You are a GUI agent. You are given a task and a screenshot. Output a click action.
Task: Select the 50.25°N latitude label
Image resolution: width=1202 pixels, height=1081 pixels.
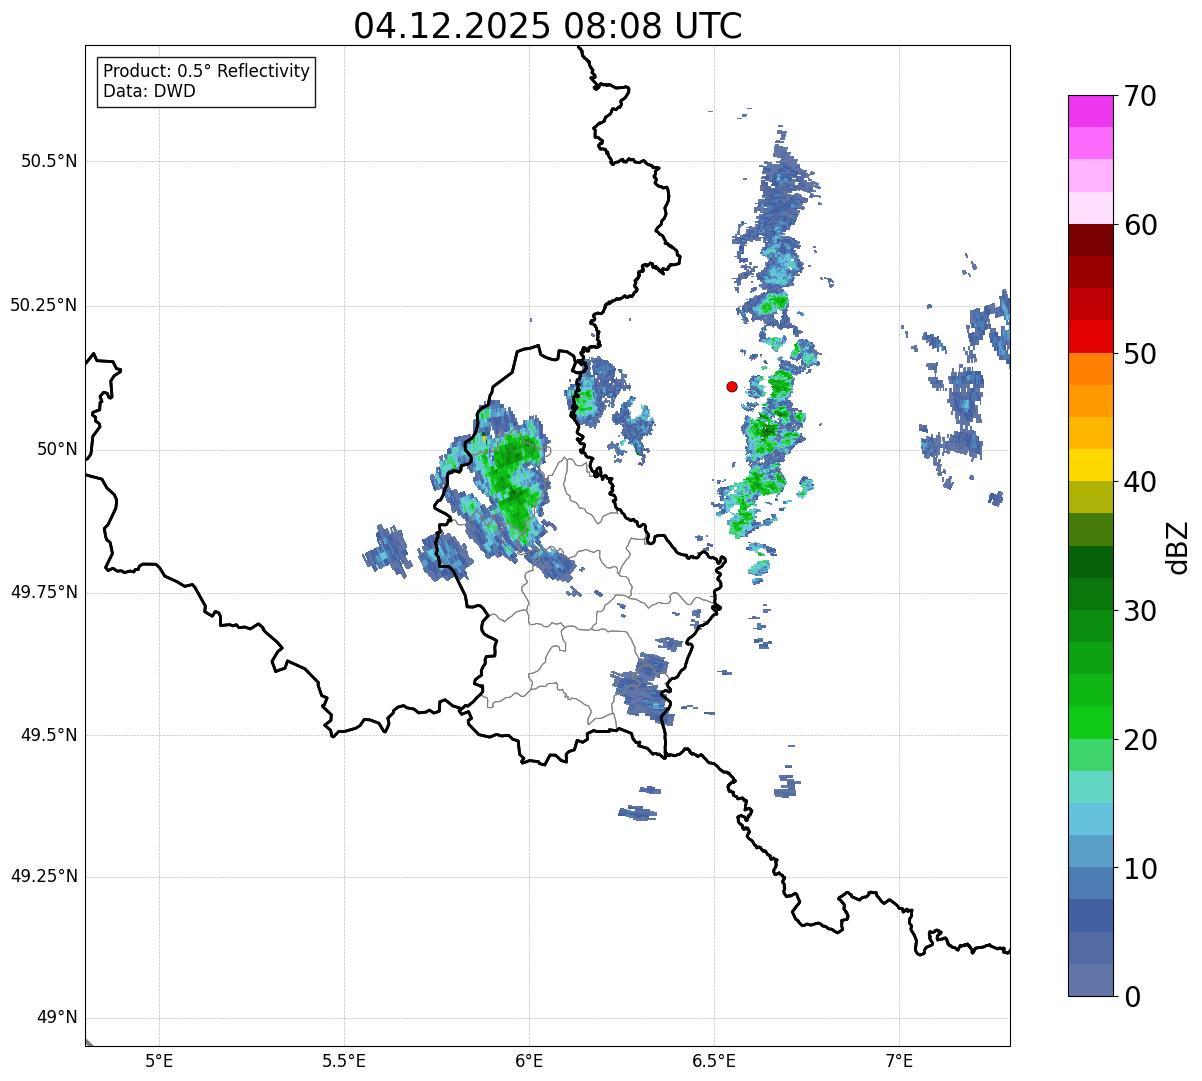(43, 305)
